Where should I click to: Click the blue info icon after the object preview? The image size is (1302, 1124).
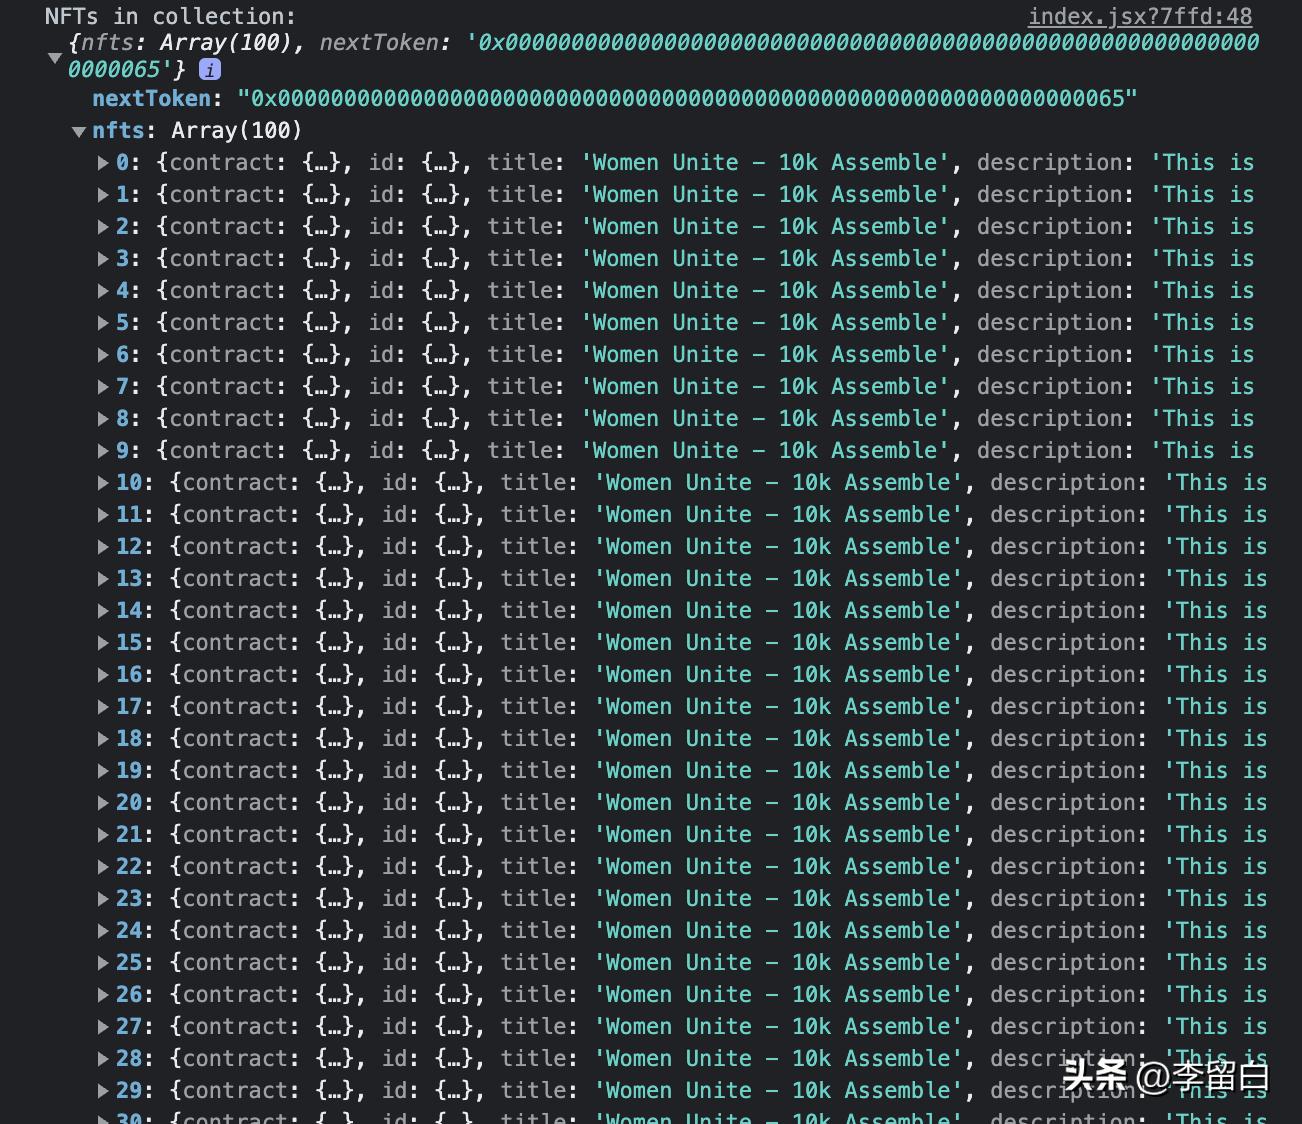click(210, 69)
